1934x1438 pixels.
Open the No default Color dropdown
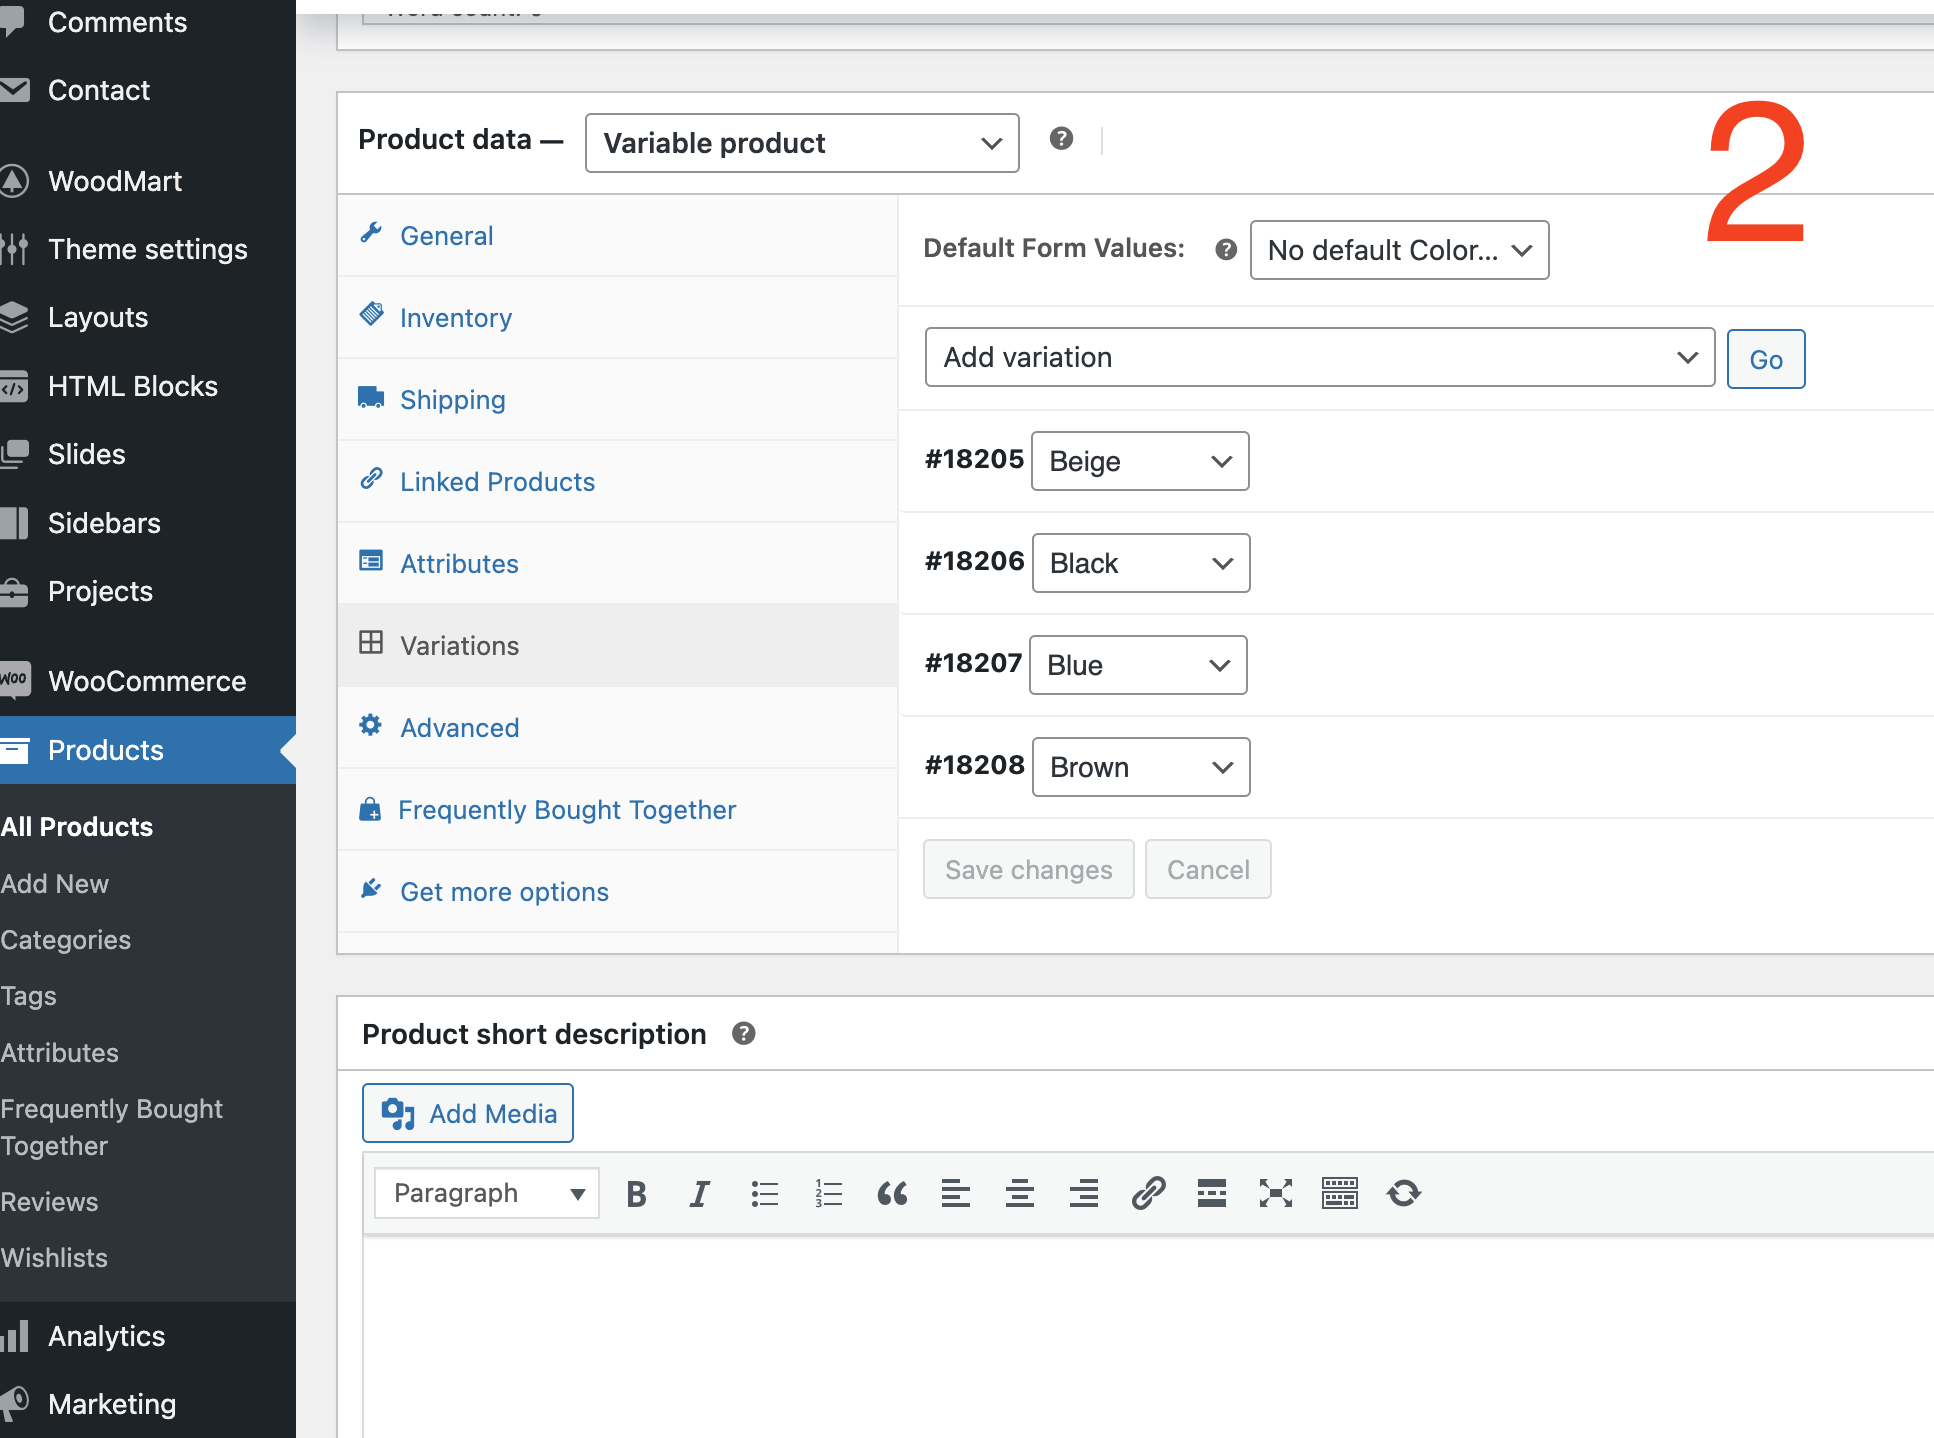tap(1397, 249)
